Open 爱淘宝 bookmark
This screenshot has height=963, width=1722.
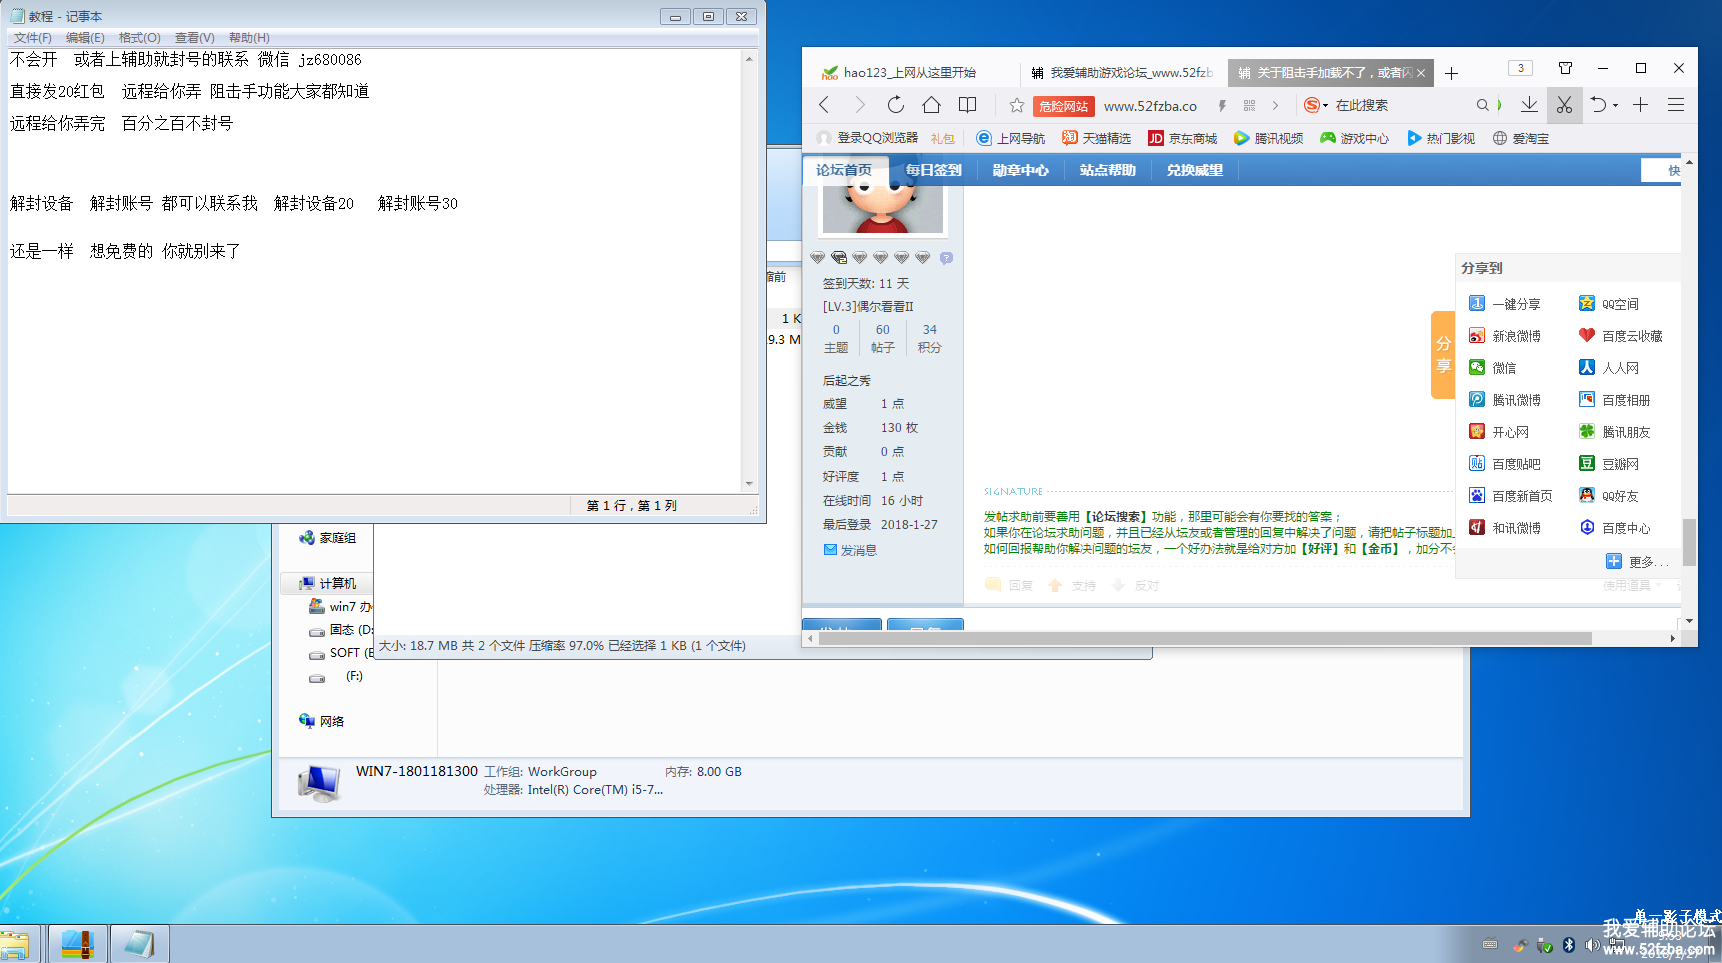(x=1521, y=138)
